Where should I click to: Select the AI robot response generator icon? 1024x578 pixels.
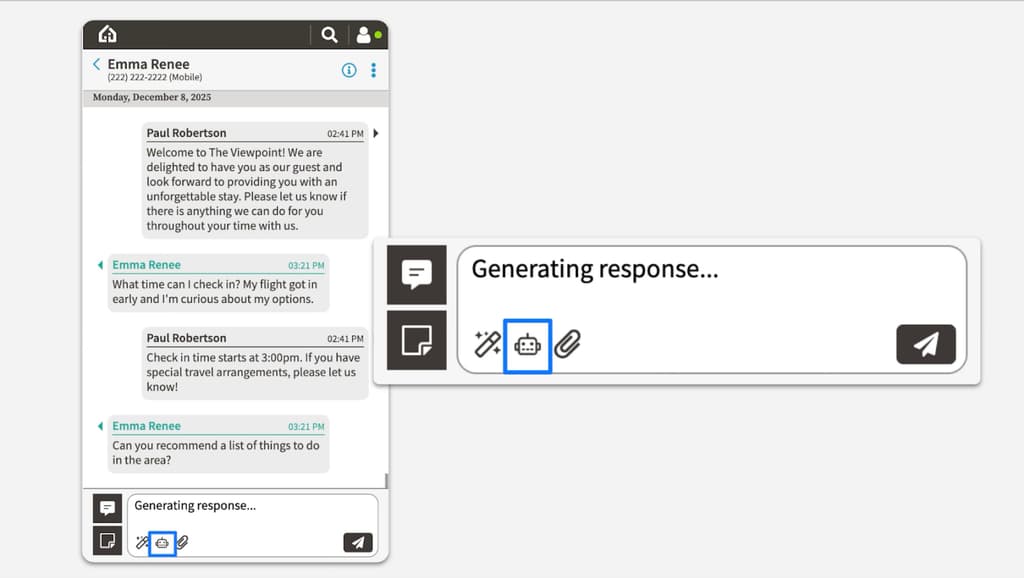pos(162,542)
